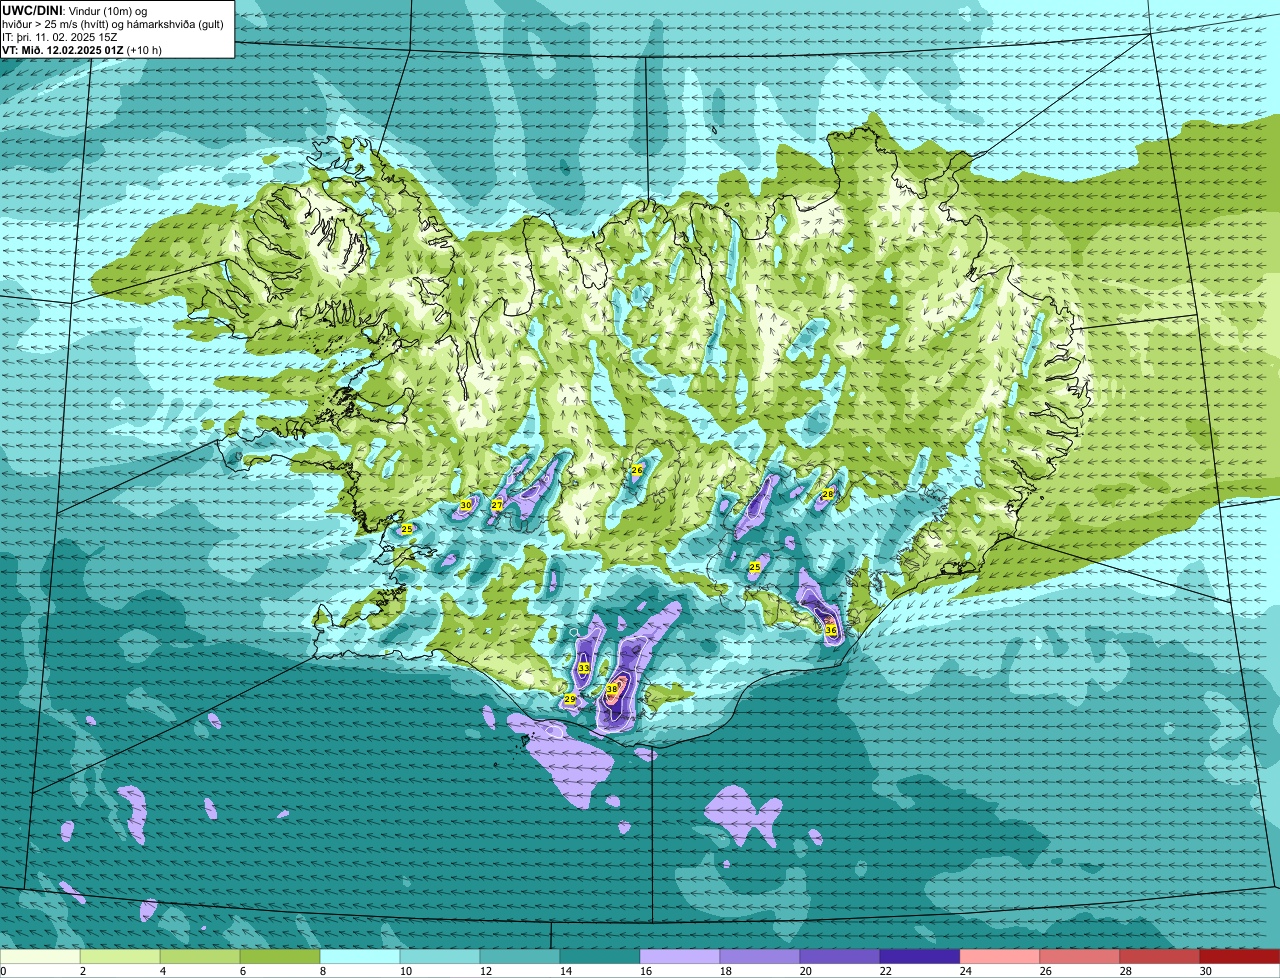Click the legend scale tick label 2

[x=83, y=971]
